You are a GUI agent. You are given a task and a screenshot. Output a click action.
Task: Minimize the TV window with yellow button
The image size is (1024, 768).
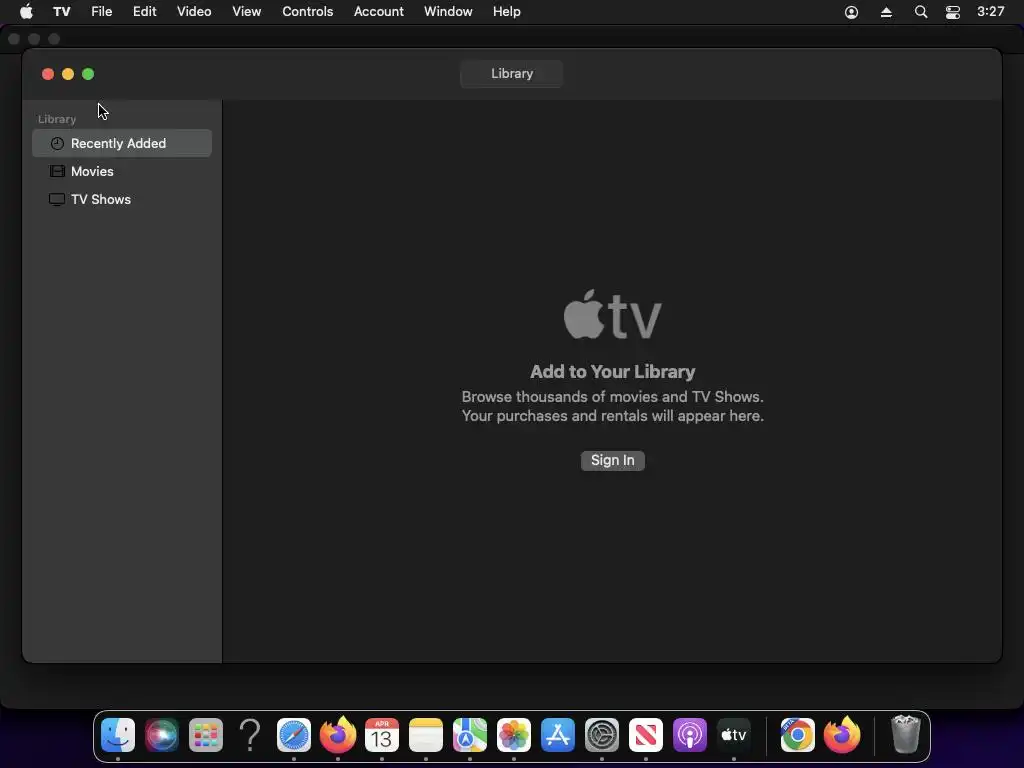click(68, 74)
